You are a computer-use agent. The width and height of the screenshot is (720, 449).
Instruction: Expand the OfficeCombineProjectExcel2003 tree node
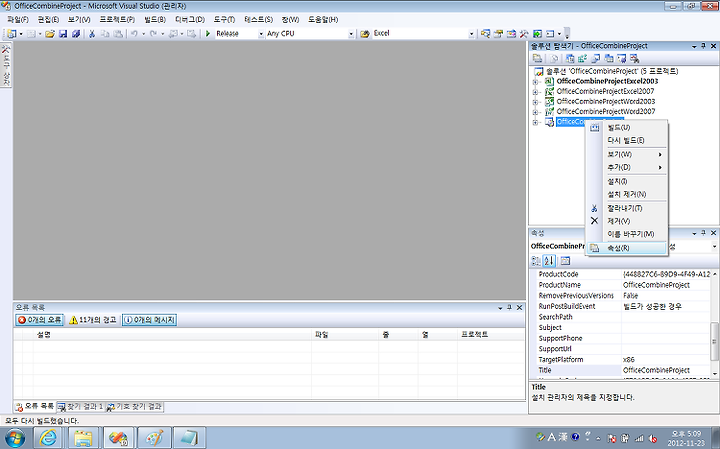click(535, 82)
